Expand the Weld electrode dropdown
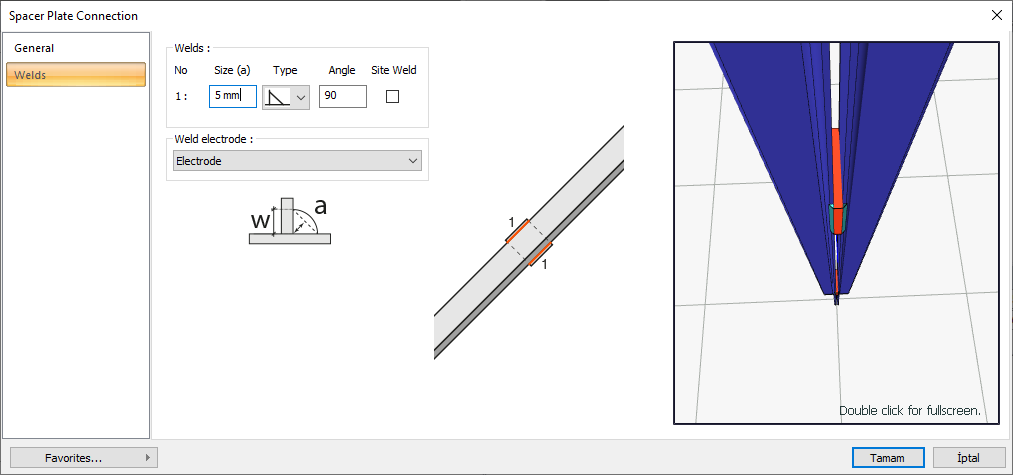Screen dimensions: 1013x475 [x=297, y=161]
